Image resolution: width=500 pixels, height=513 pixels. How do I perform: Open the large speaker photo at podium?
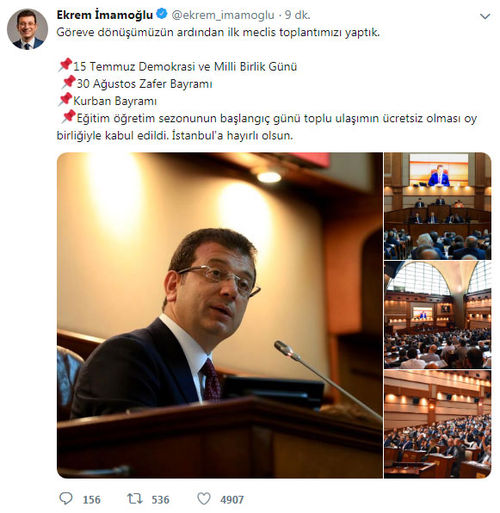coord(220,315)
